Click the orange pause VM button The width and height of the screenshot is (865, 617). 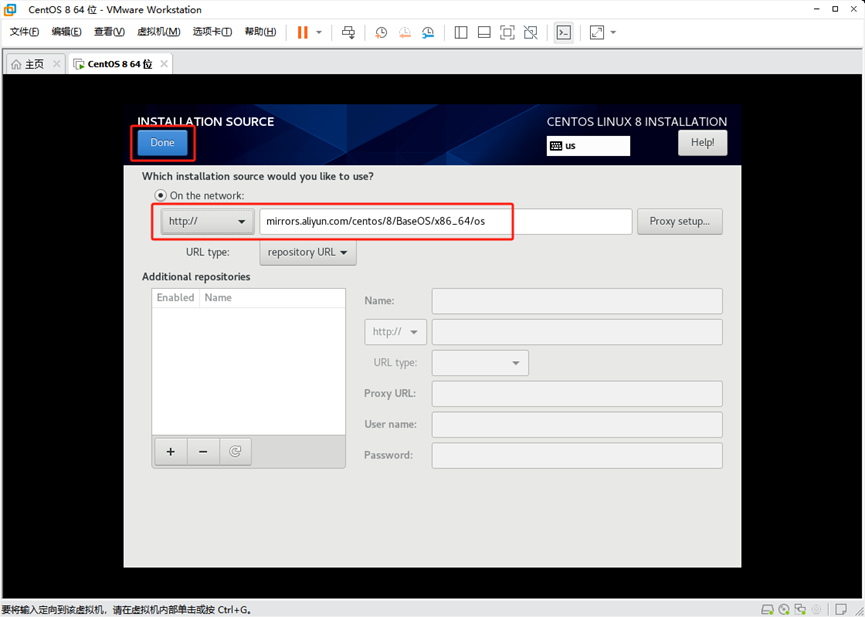[302, 33]
